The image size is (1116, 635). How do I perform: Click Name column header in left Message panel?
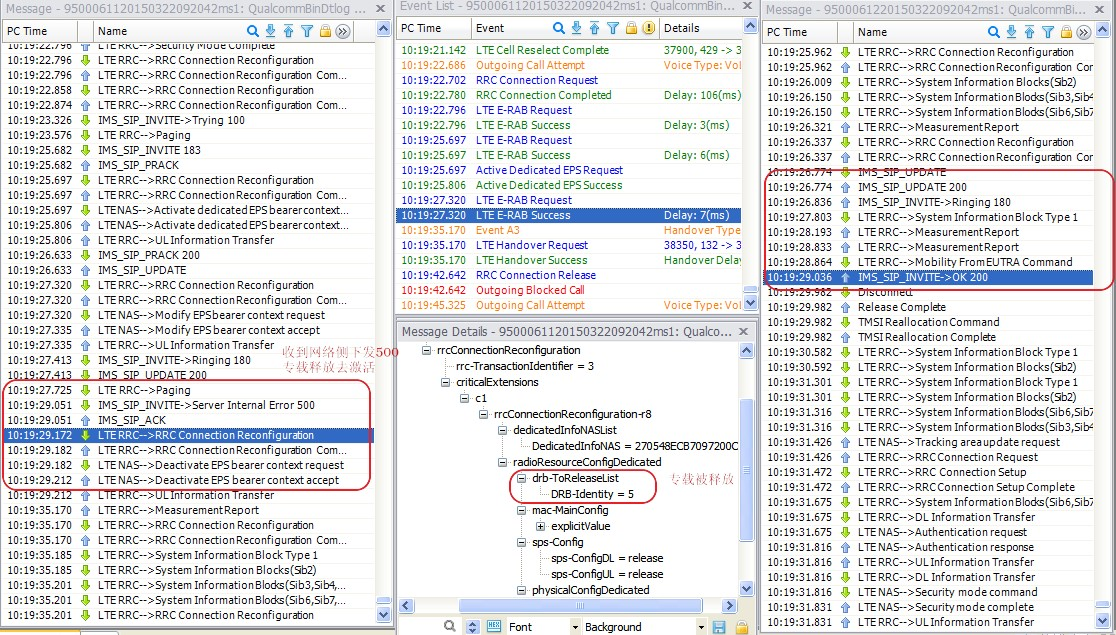coord(112,31)
